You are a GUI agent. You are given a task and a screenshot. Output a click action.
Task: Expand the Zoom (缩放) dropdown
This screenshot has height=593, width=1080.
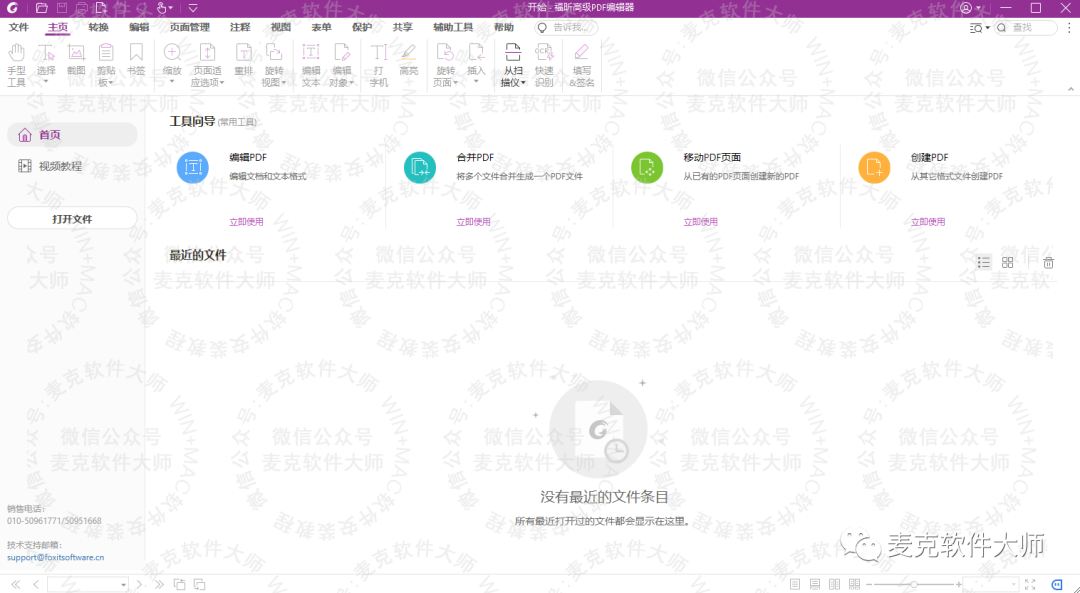pyautogui.click(x=172, y=82)
